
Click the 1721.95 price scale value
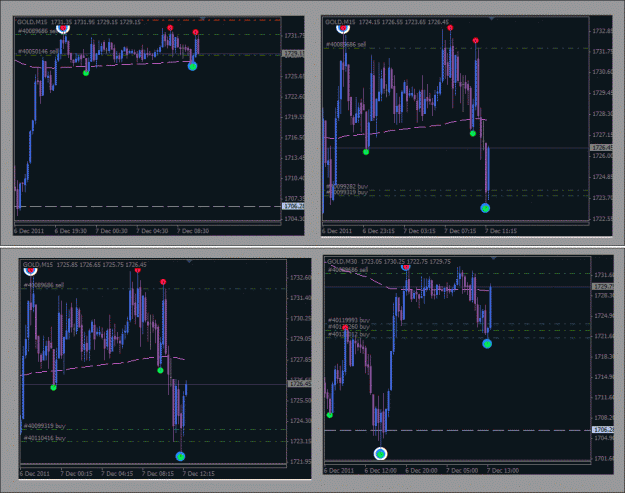(x=300, y=462)
